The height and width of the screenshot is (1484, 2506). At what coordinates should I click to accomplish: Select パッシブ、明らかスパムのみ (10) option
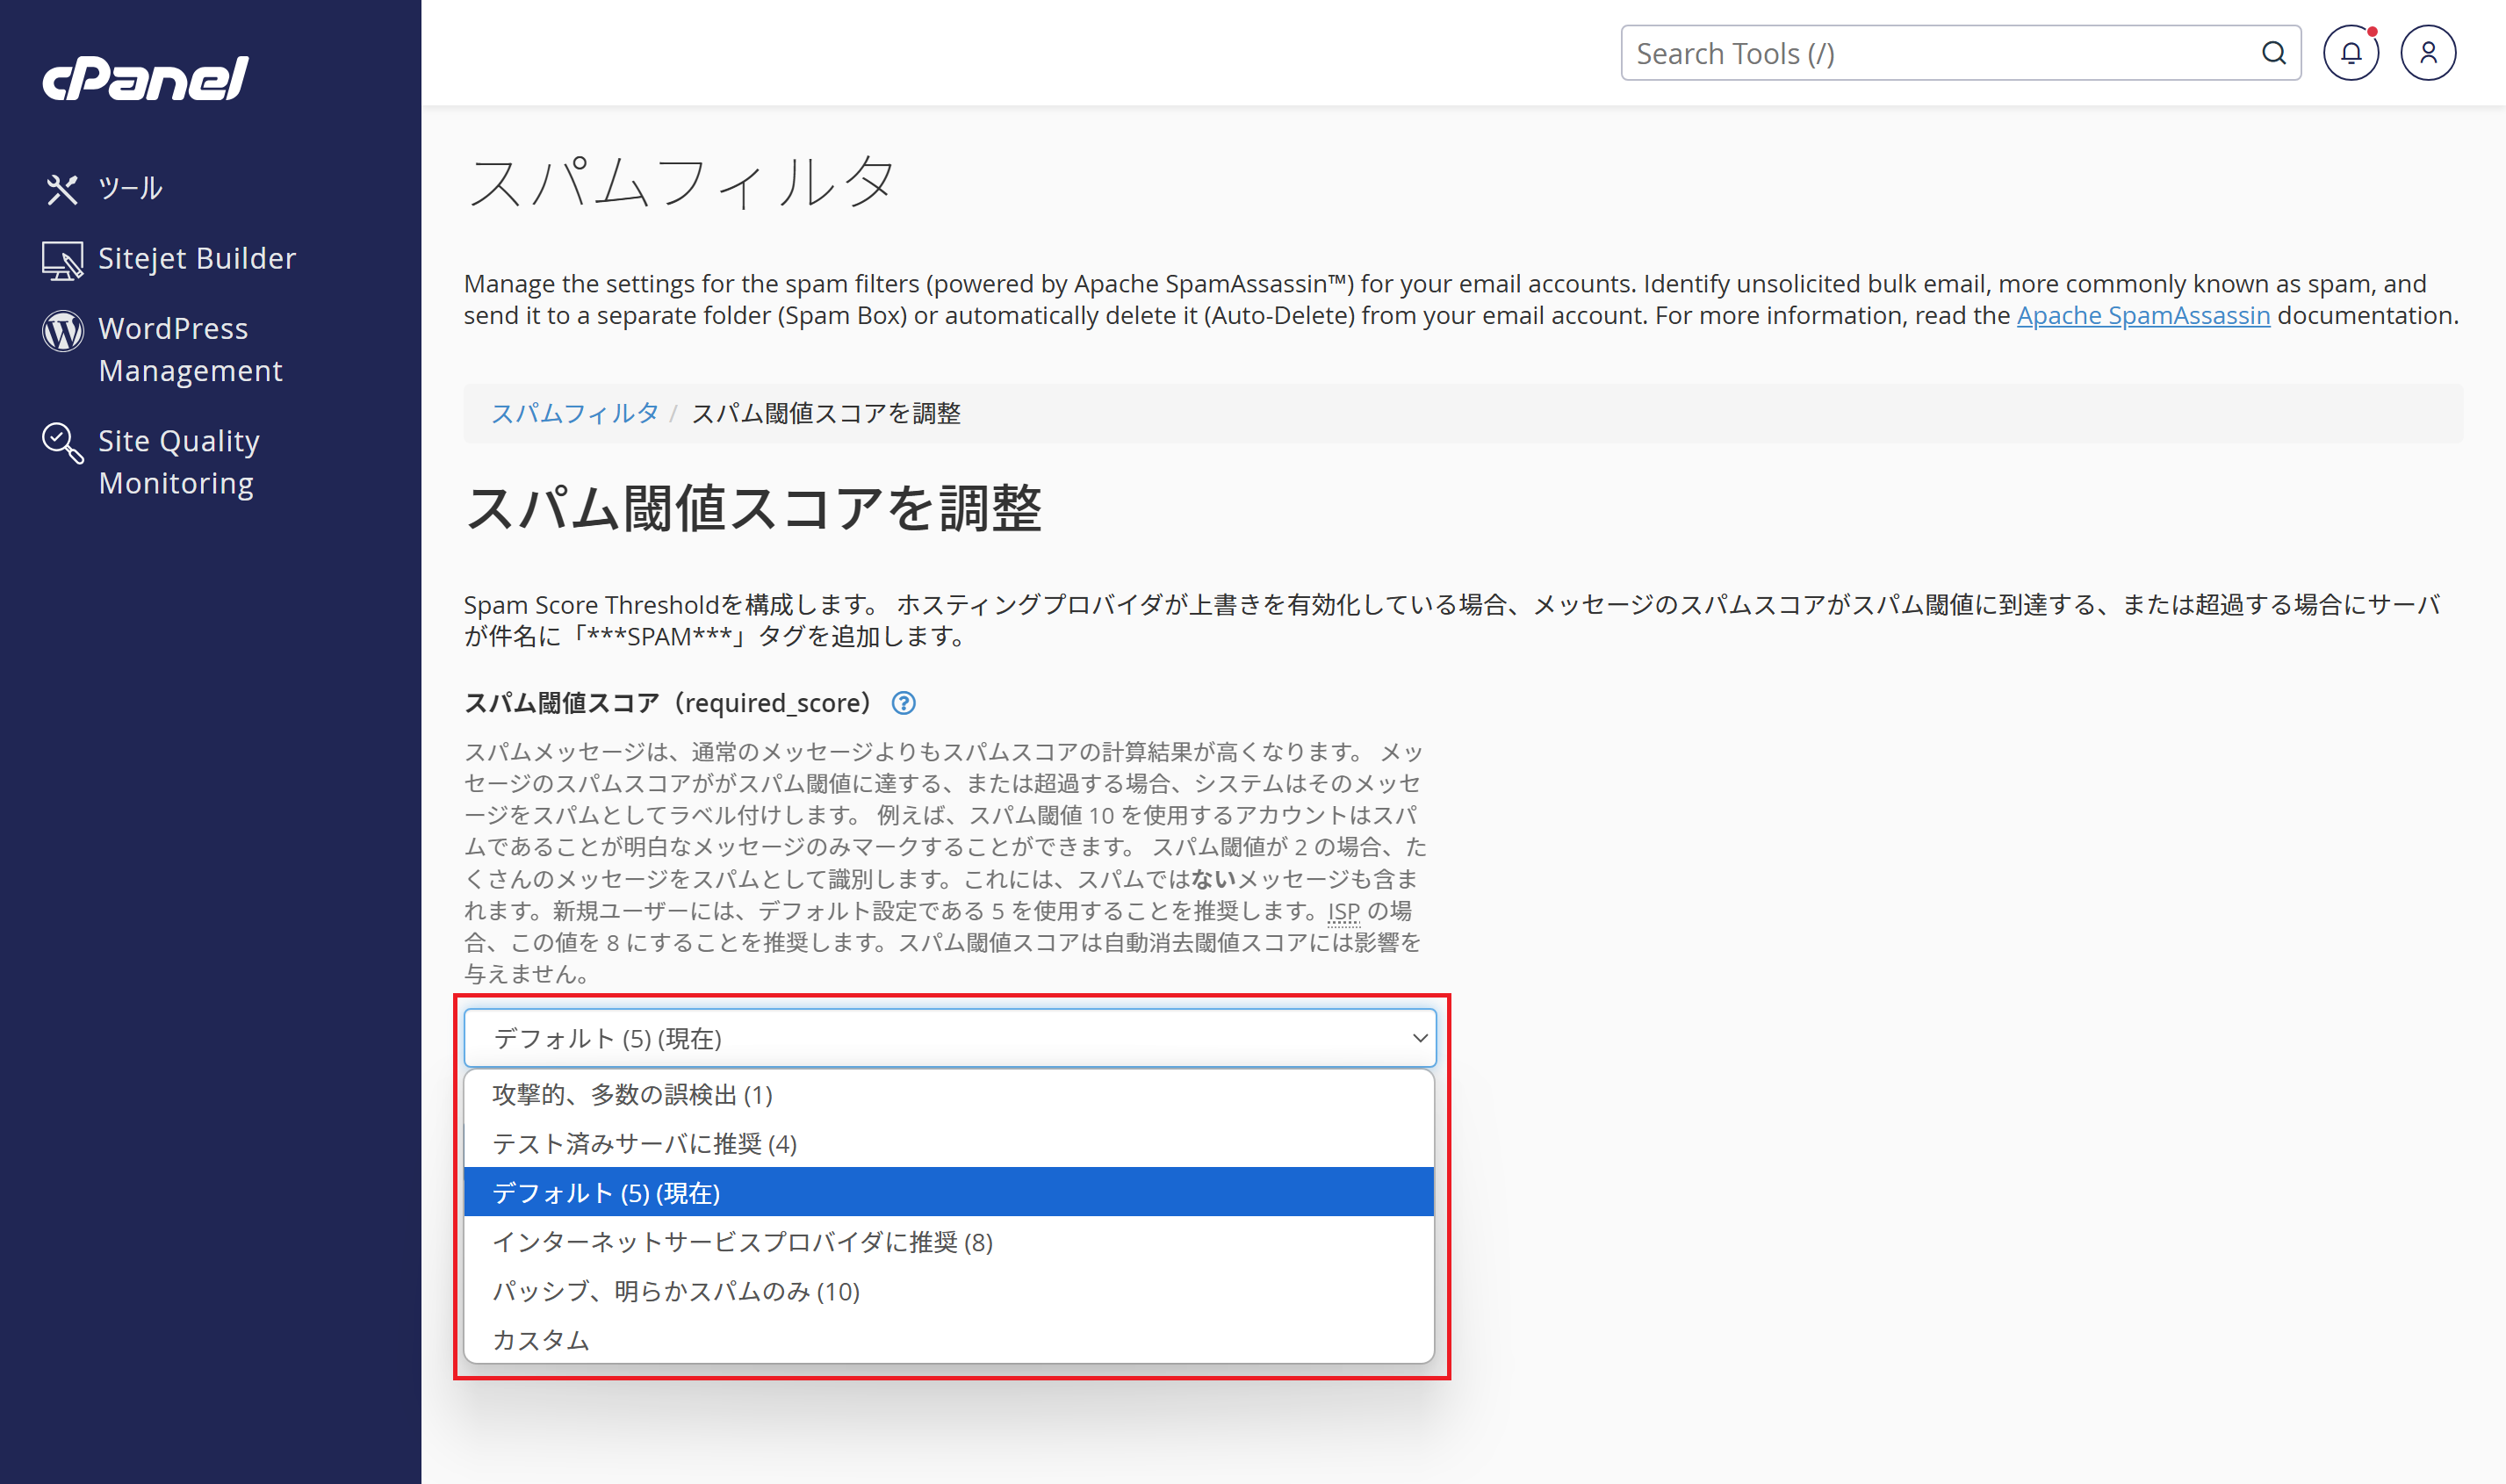pos(949,1290)
